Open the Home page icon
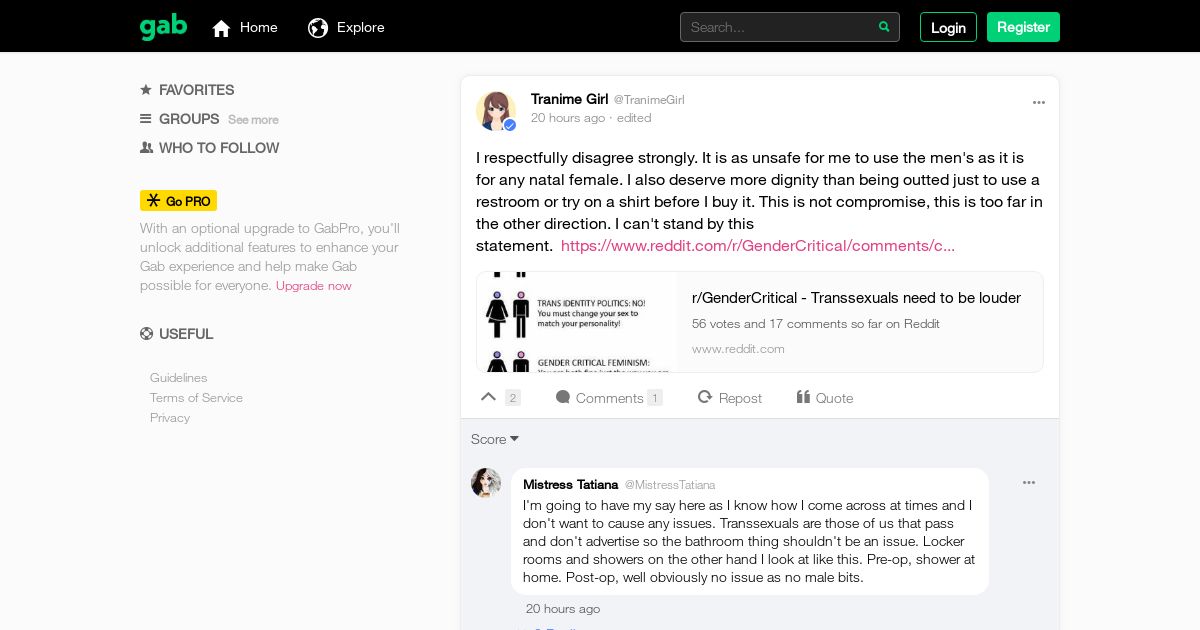Image resolution: width=1200 pixels, height=630 pixels. (x=221, y=28)
